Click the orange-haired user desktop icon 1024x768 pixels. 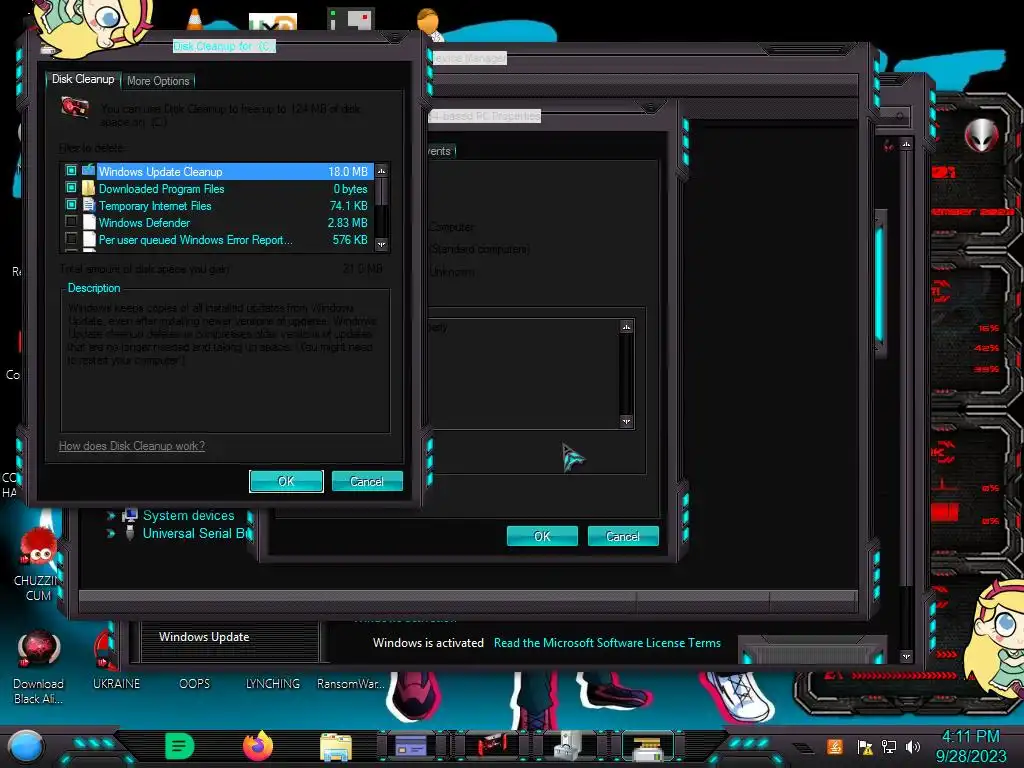point(429,24)
